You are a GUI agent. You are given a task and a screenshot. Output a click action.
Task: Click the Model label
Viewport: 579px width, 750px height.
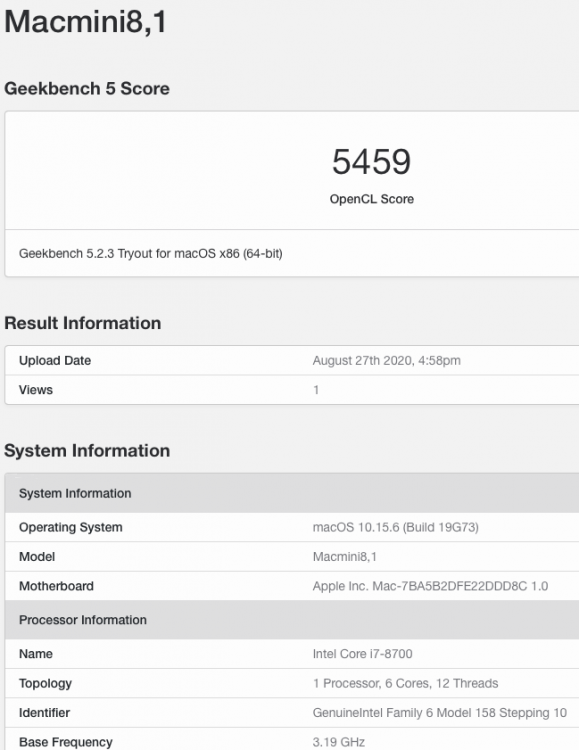(x=37, y=557)
